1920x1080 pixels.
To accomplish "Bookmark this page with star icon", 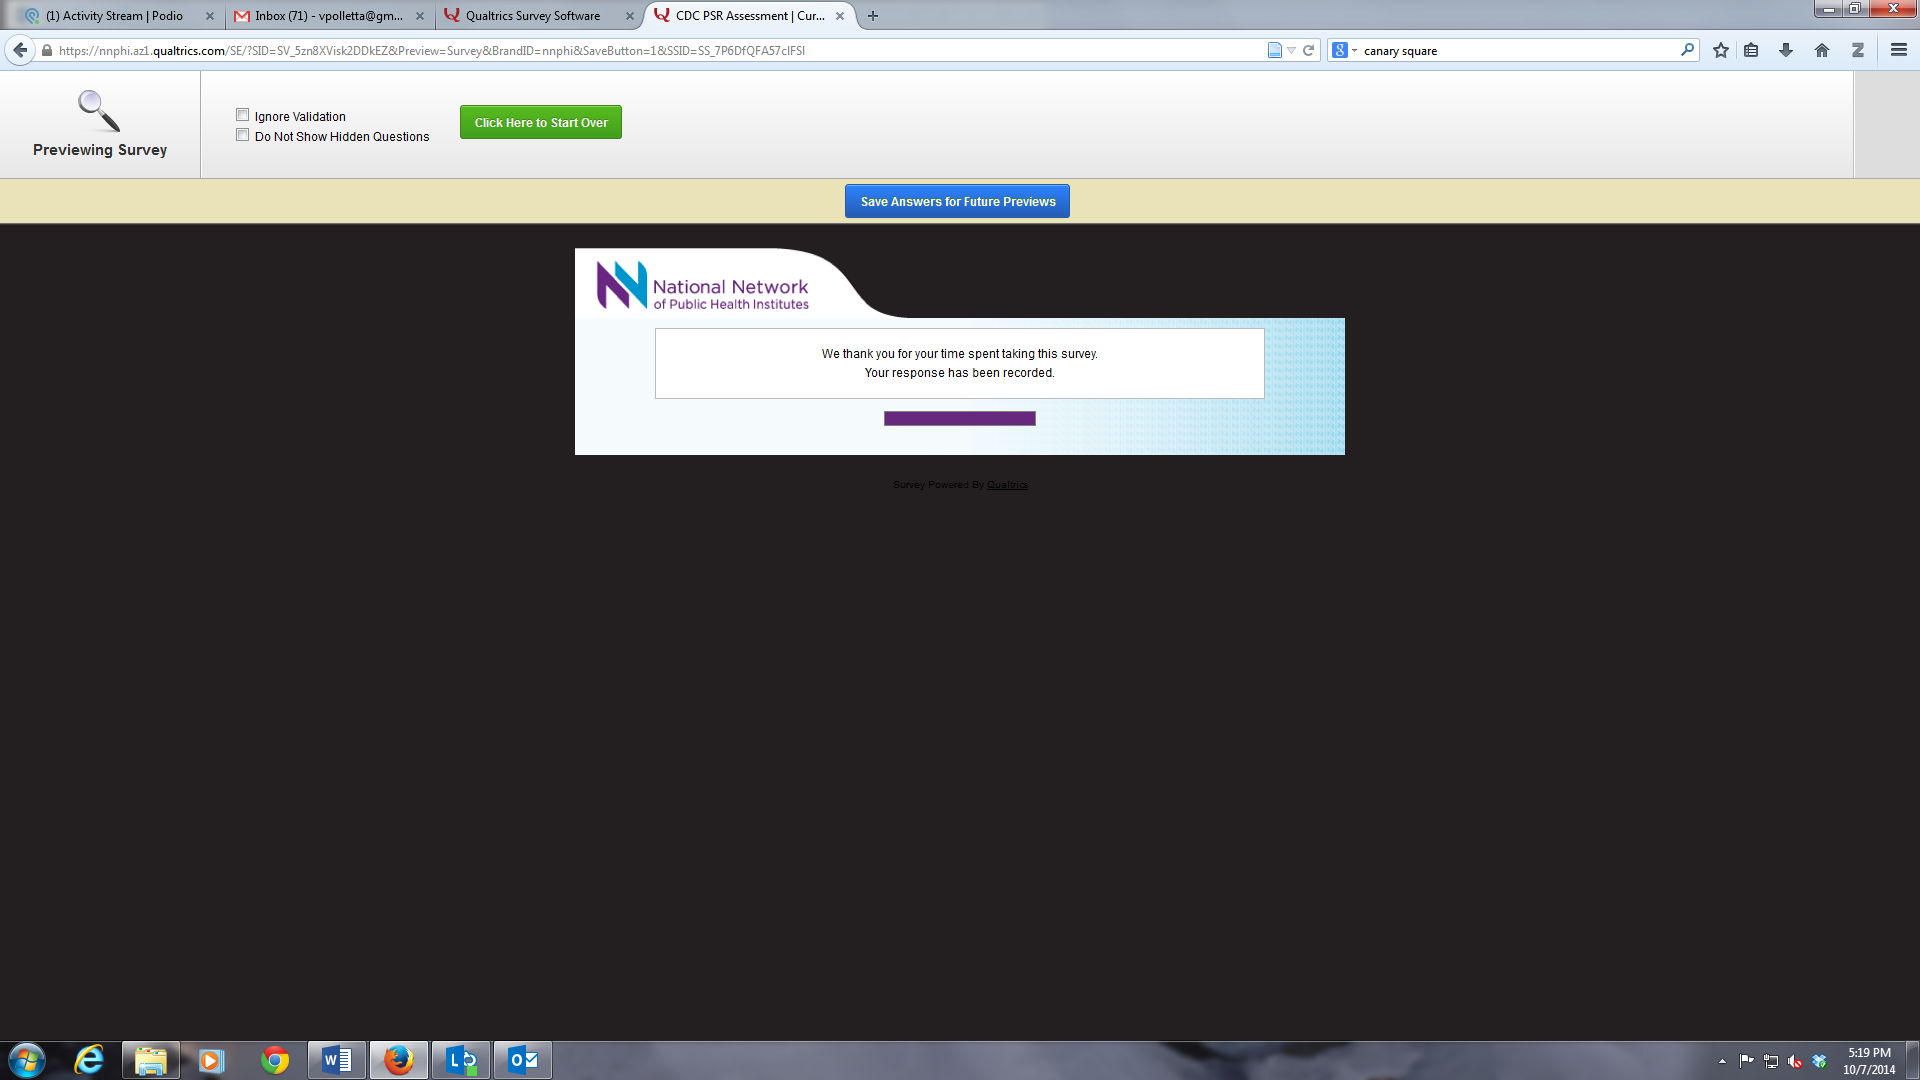I will coord(1720,50).
